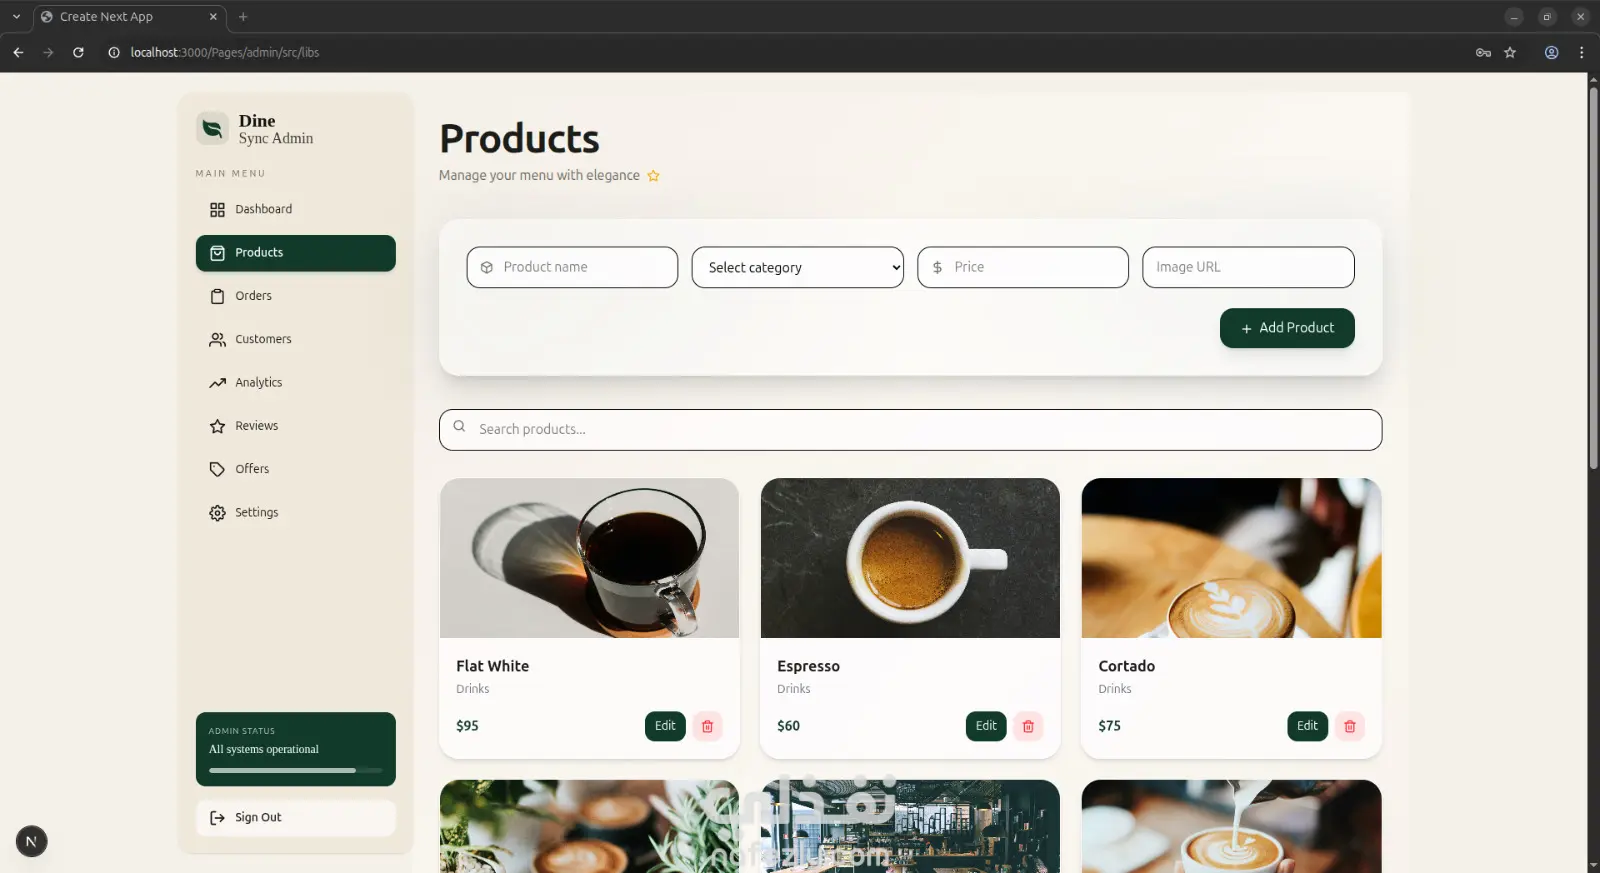Click the Next.js dev tools badge
This screenshot has height=873, width=1600.
31,841
